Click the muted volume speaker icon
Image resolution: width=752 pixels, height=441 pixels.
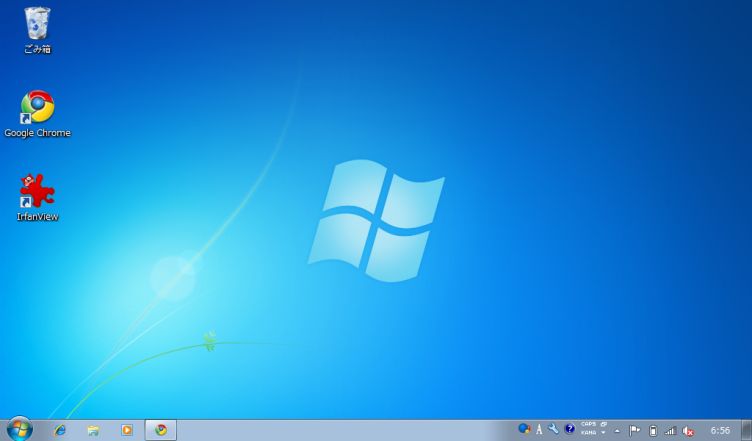pos(688,431)
